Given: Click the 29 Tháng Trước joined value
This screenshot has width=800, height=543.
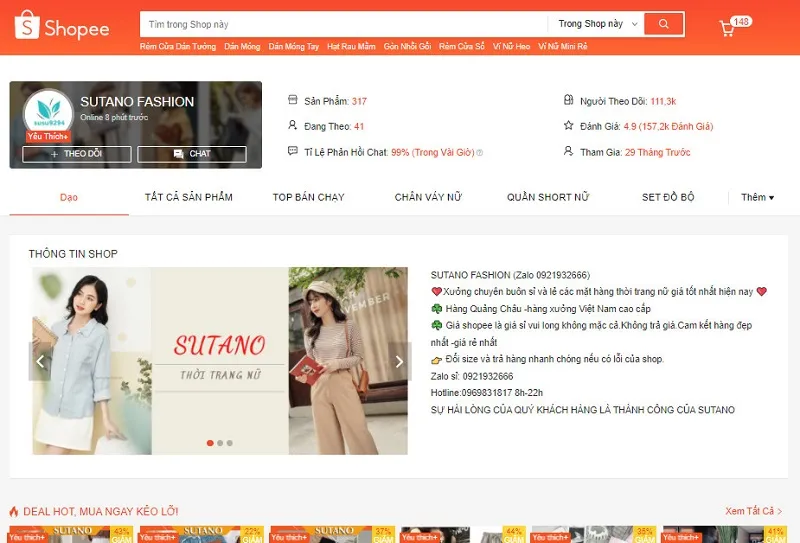Looking at the screenshot, I should 658,152.
